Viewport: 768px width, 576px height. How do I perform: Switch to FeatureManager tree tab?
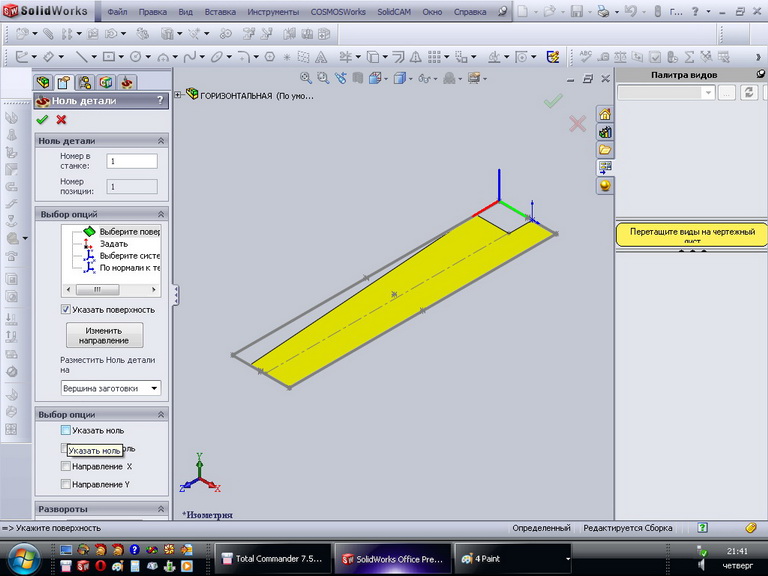[x=43, y=82]
